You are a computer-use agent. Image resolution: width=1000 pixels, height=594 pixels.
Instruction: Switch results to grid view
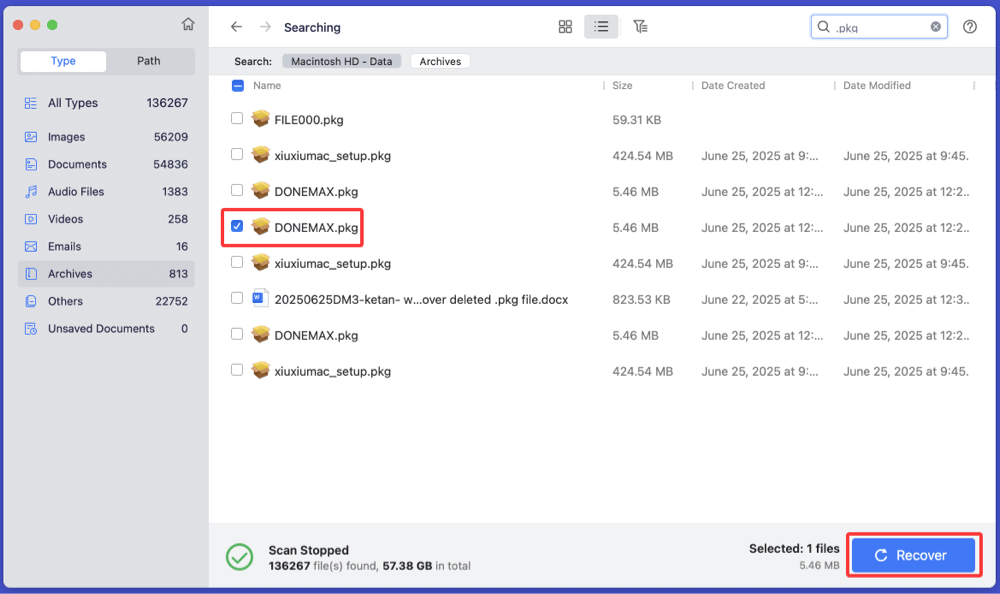point(565,27)
